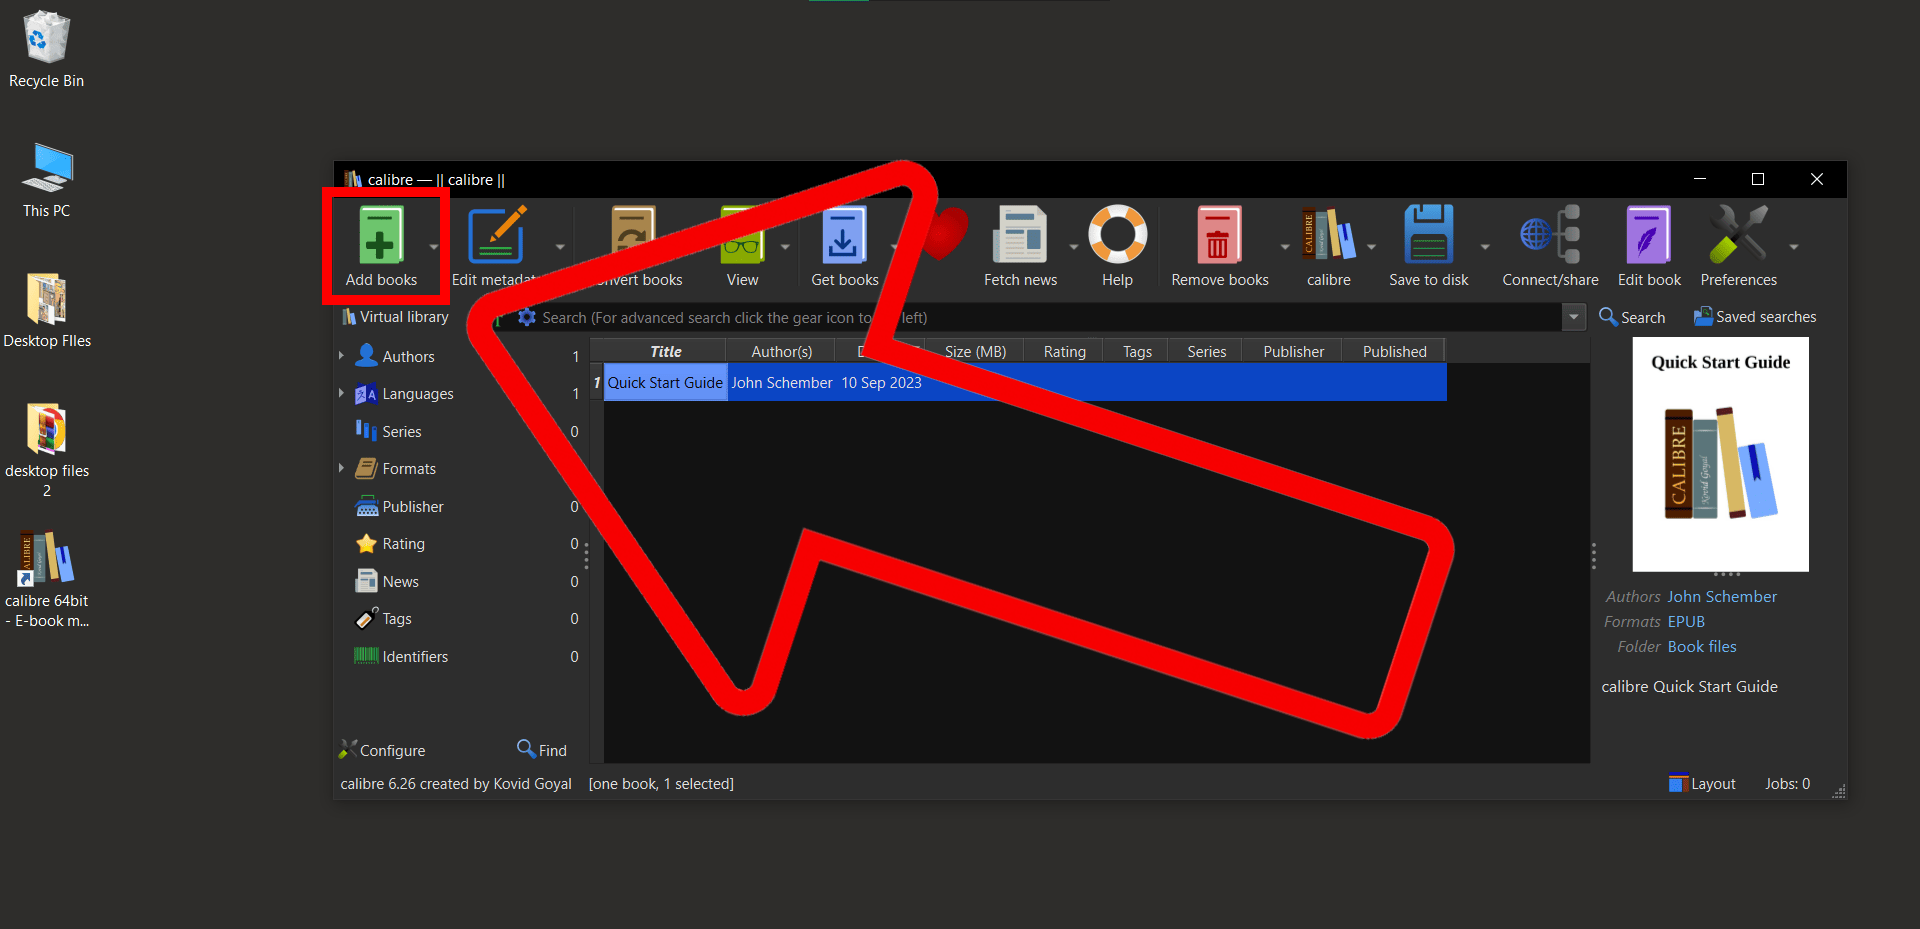The width and height of the screenshot is (1920, 929).
Task: Select the Save to disk icon
Action: 1428,238
